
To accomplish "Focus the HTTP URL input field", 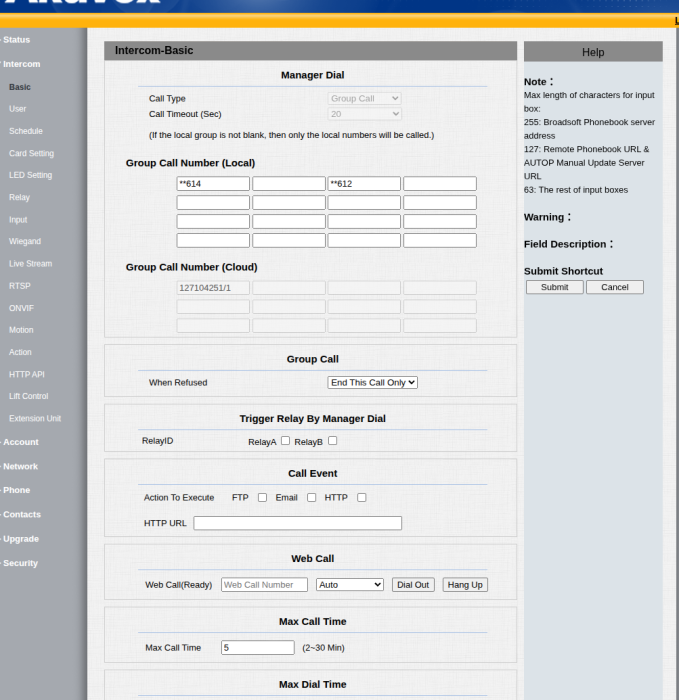I will pyautogui.click(x=297, y=523).
